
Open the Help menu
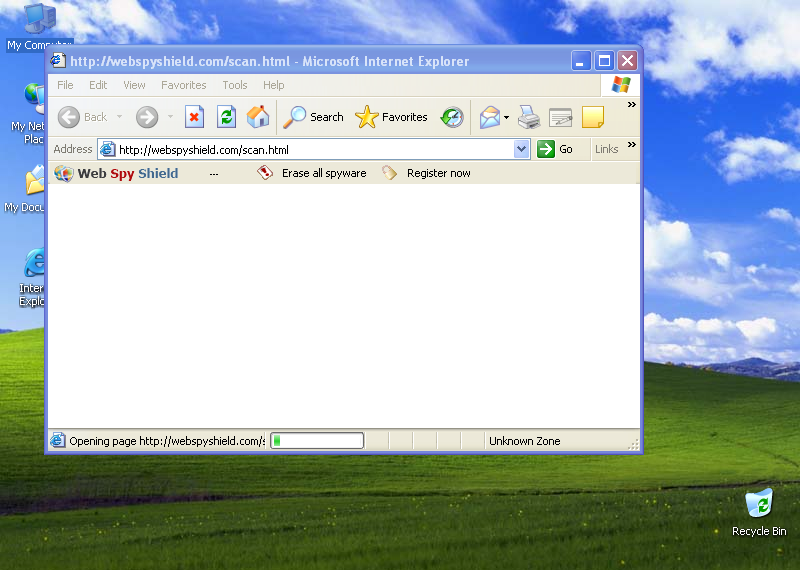click(273, 85)
